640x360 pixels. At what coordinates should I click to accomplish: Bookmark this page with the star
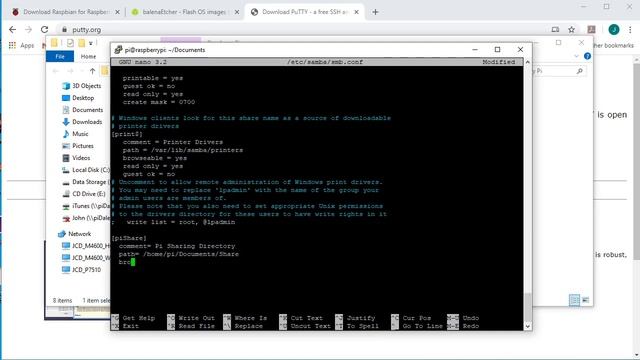[571, 29]
